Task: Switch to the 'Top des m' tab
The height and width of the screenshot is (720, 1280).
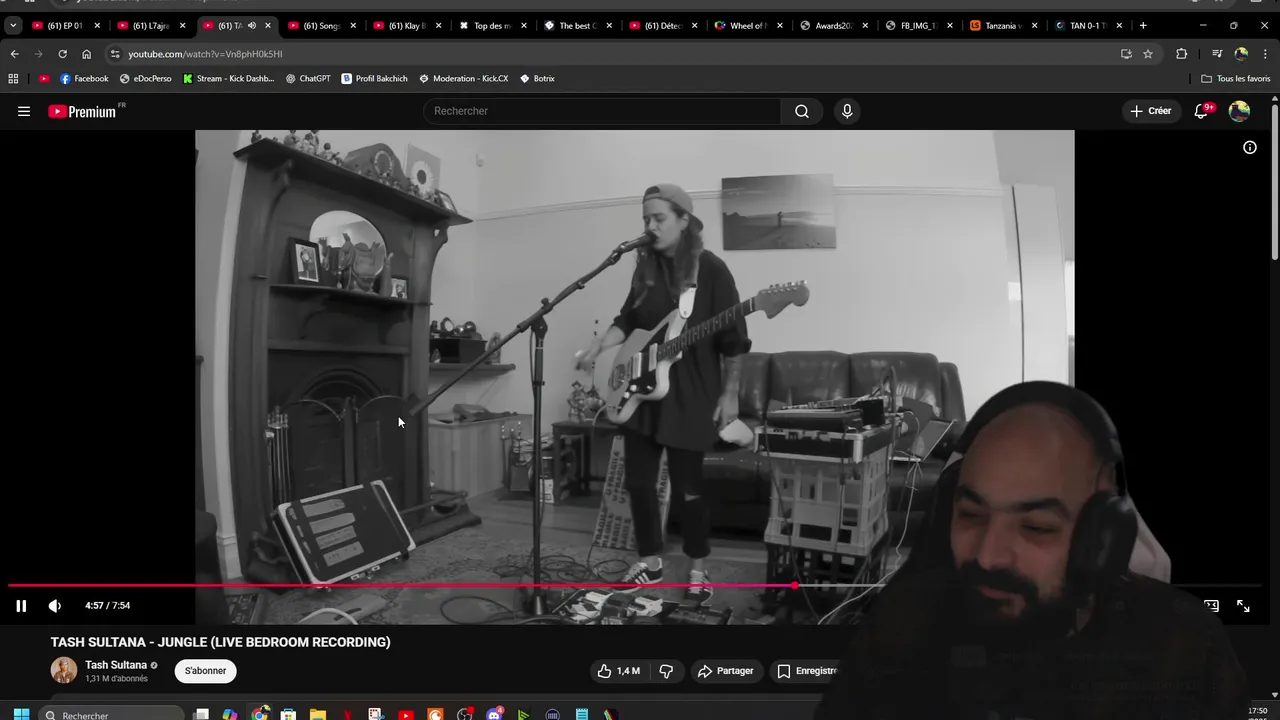Action: tap(491, 25)
